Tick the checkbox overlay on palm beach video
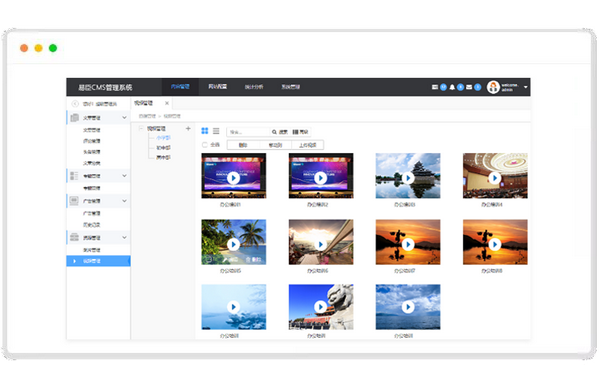This screenshot has width=600, height=385. click(209, 259)
